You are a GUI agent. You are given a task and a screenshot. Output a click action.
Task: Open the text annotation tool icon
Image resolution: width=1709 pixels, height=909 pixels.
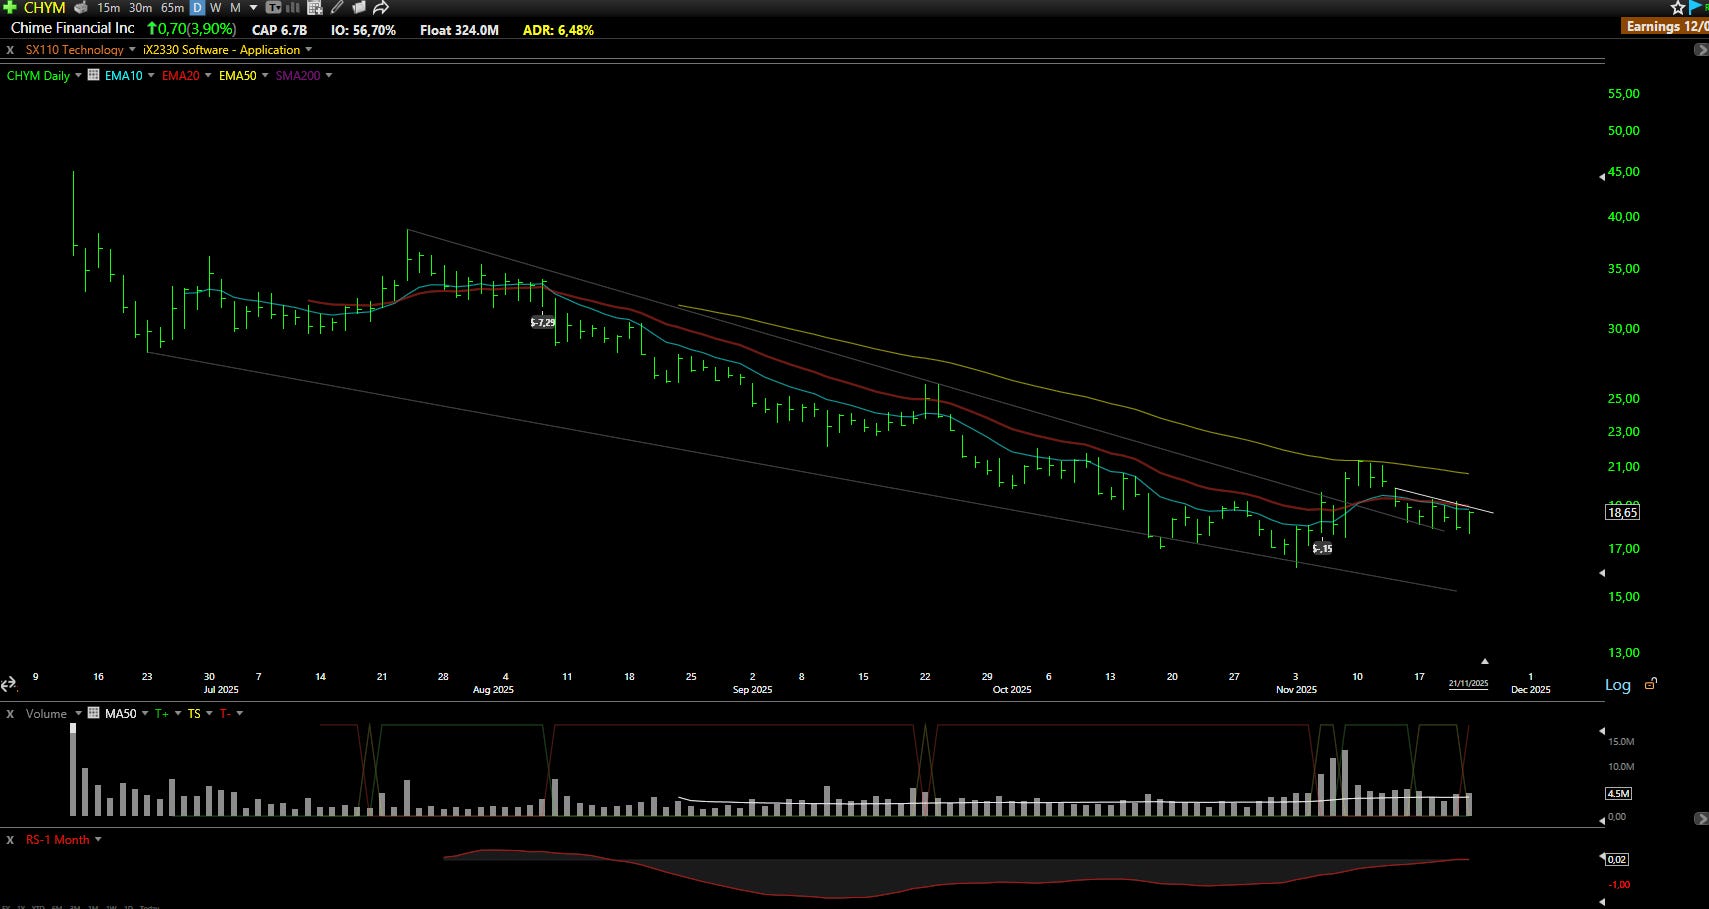click(273, 7)
